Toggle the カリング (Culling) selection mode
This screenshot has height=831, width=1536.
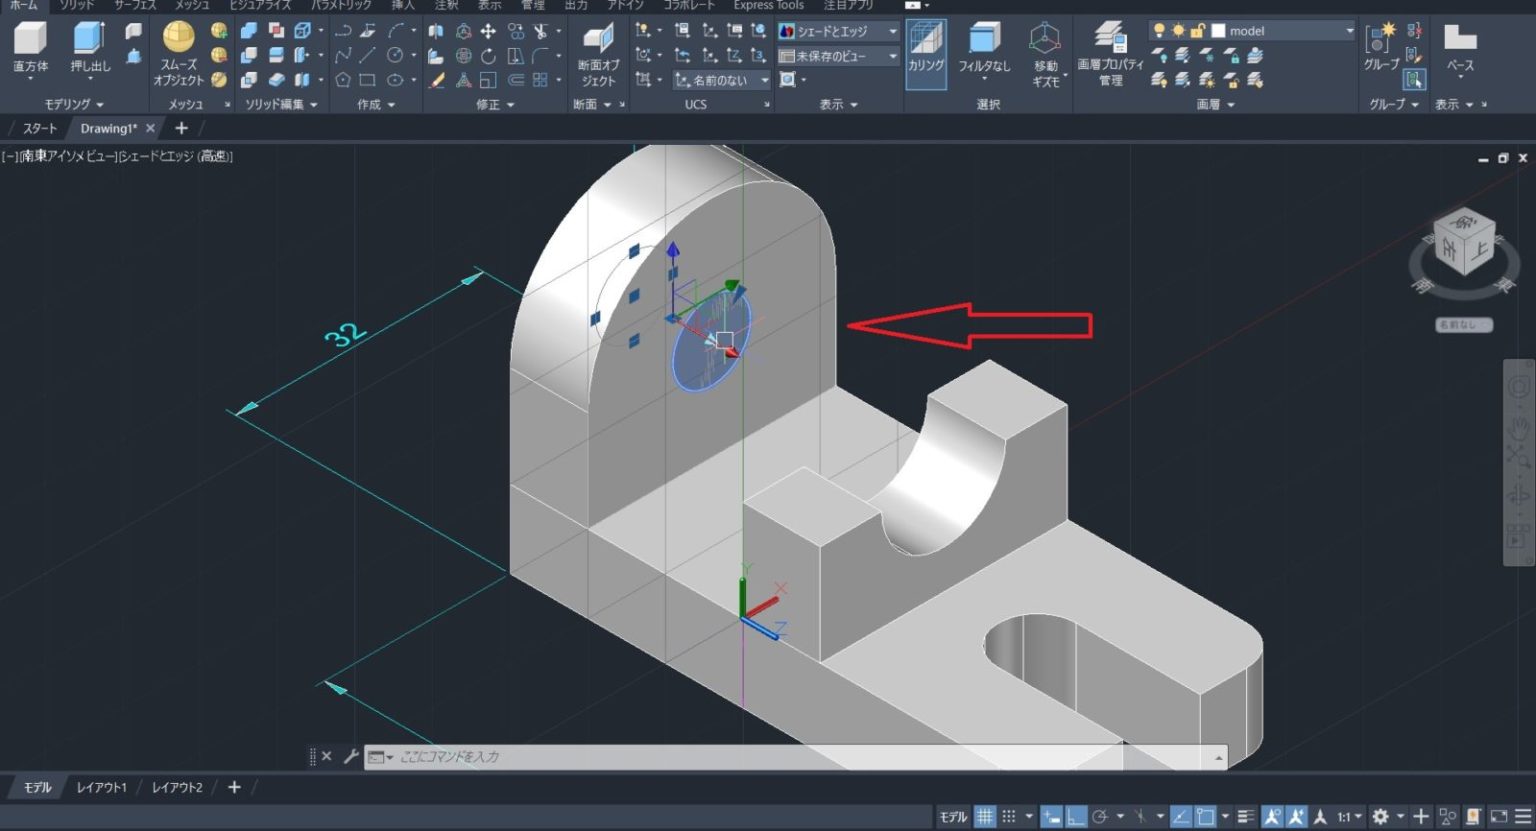(925, 50)
